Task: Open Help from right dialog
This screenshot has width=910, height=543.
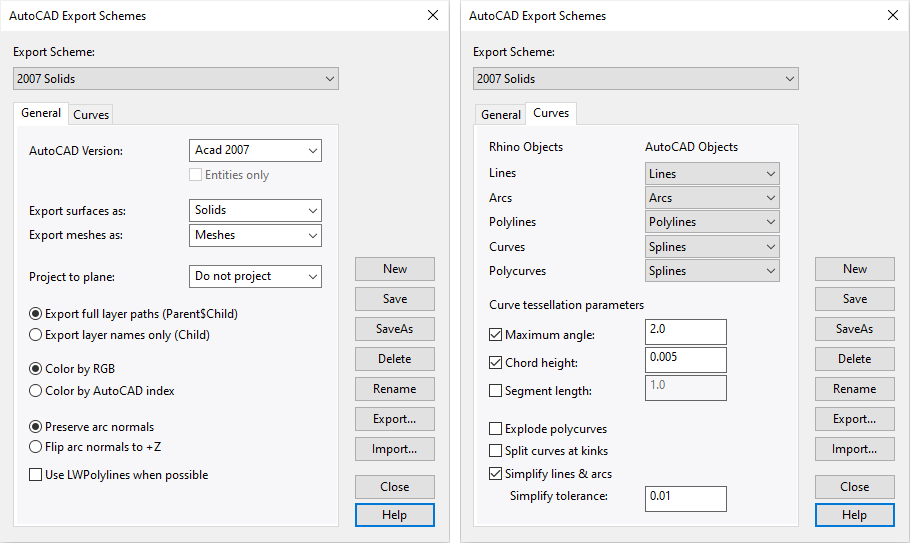Action: pos(854,515)
